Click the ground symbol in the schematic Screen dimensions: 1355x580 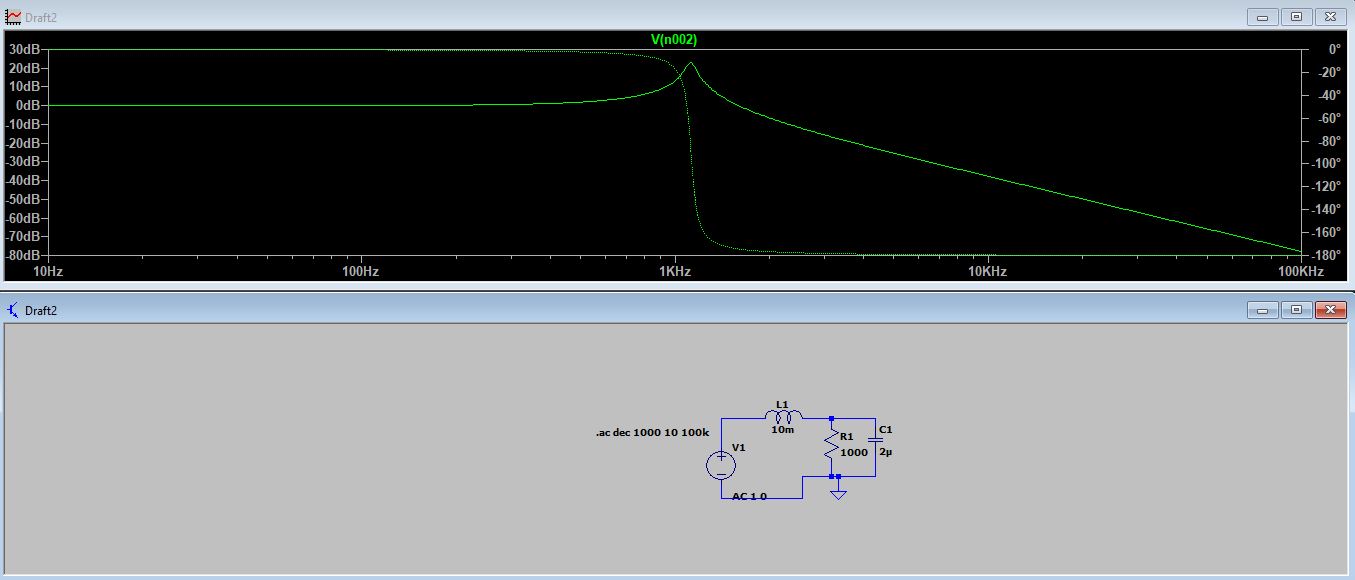tap(838, 493)
